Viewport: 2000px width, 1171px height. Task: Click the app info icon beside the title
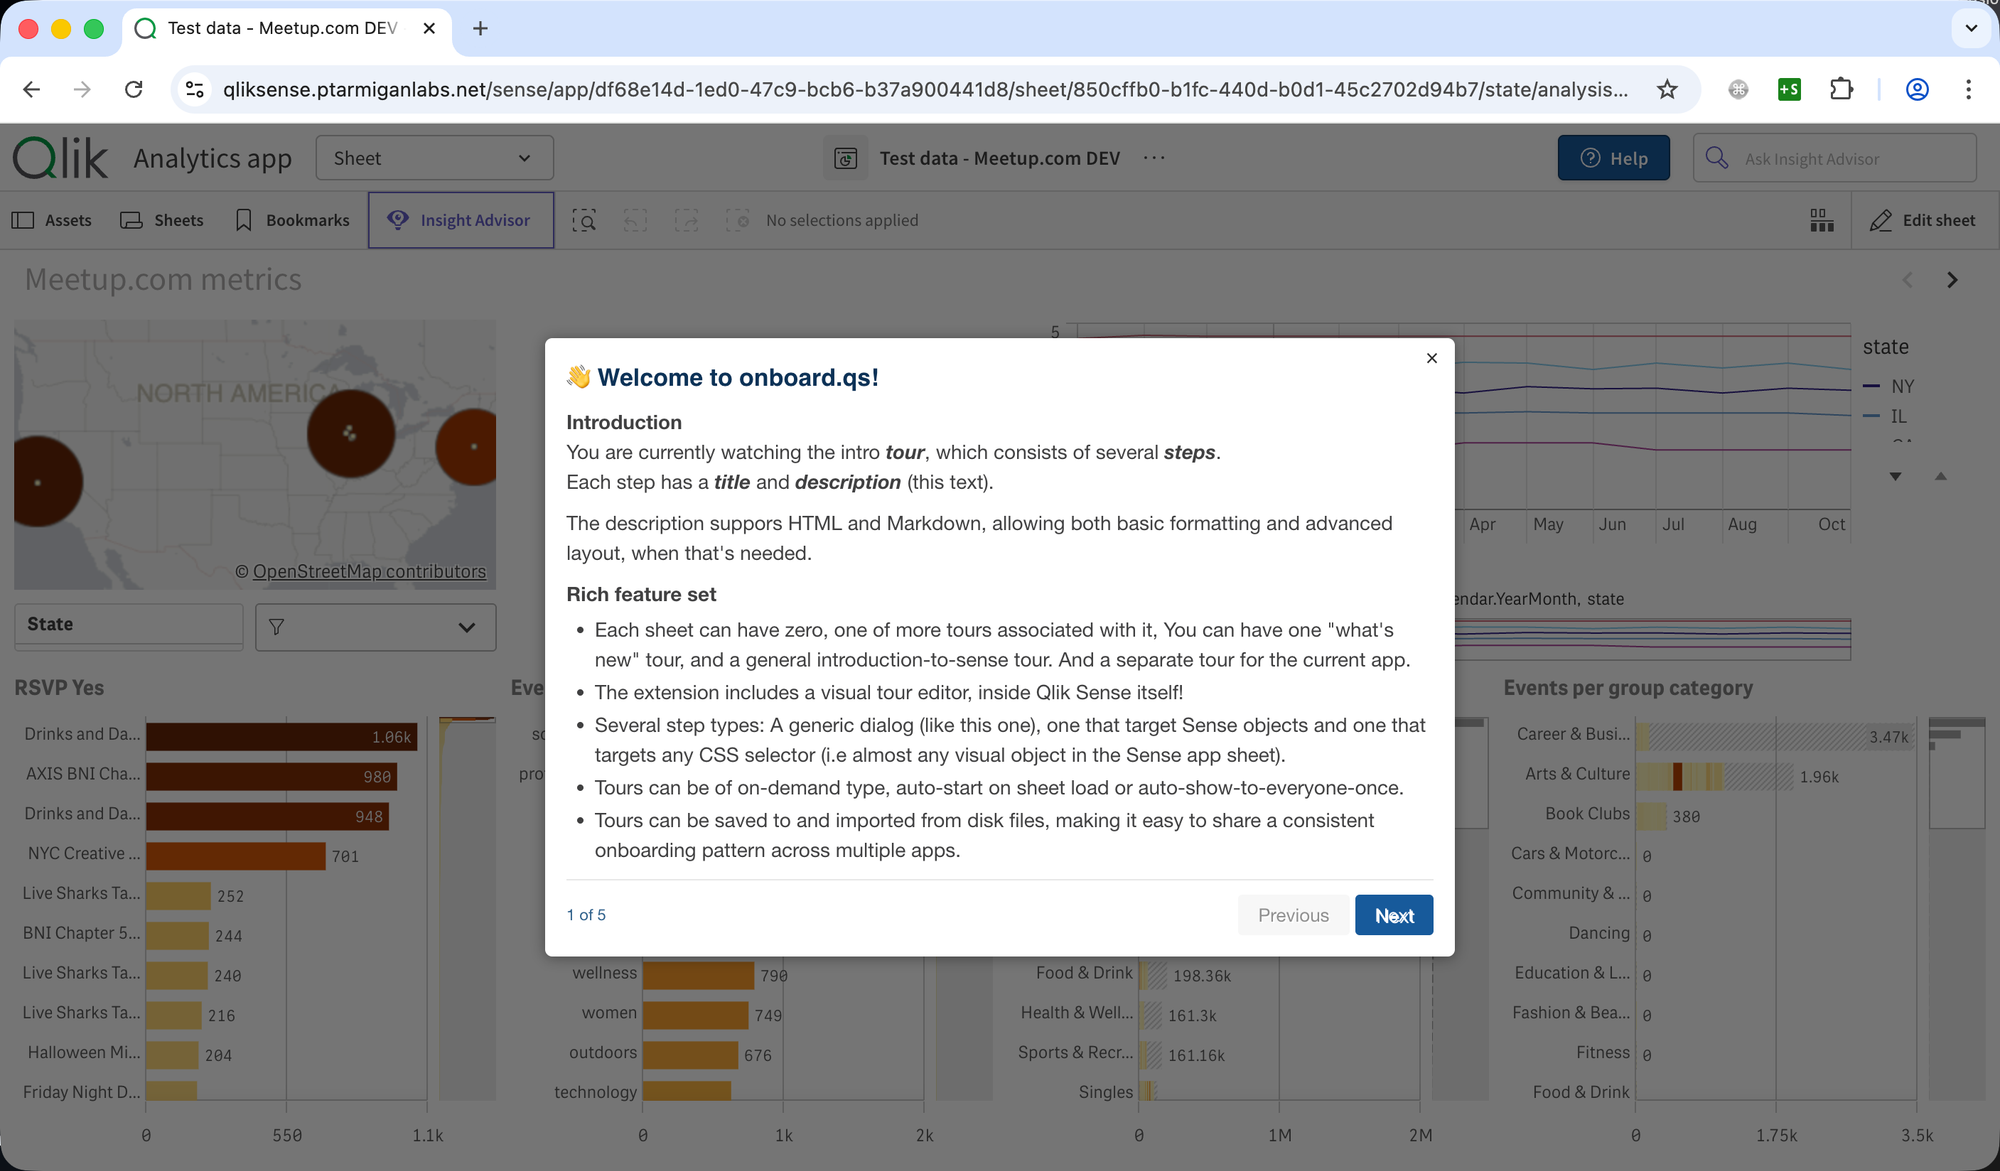tap(846, 157)
